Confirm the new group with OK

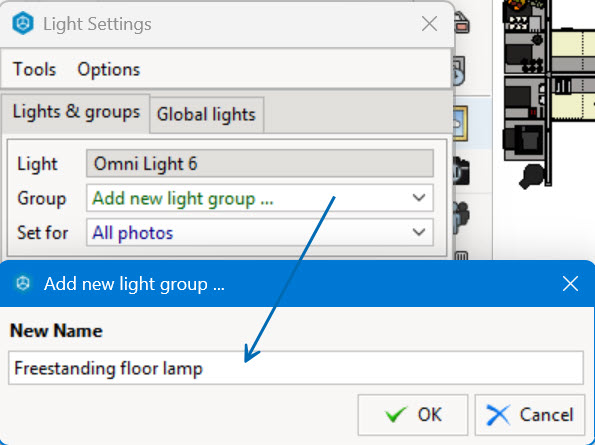[x=412, y=415]
